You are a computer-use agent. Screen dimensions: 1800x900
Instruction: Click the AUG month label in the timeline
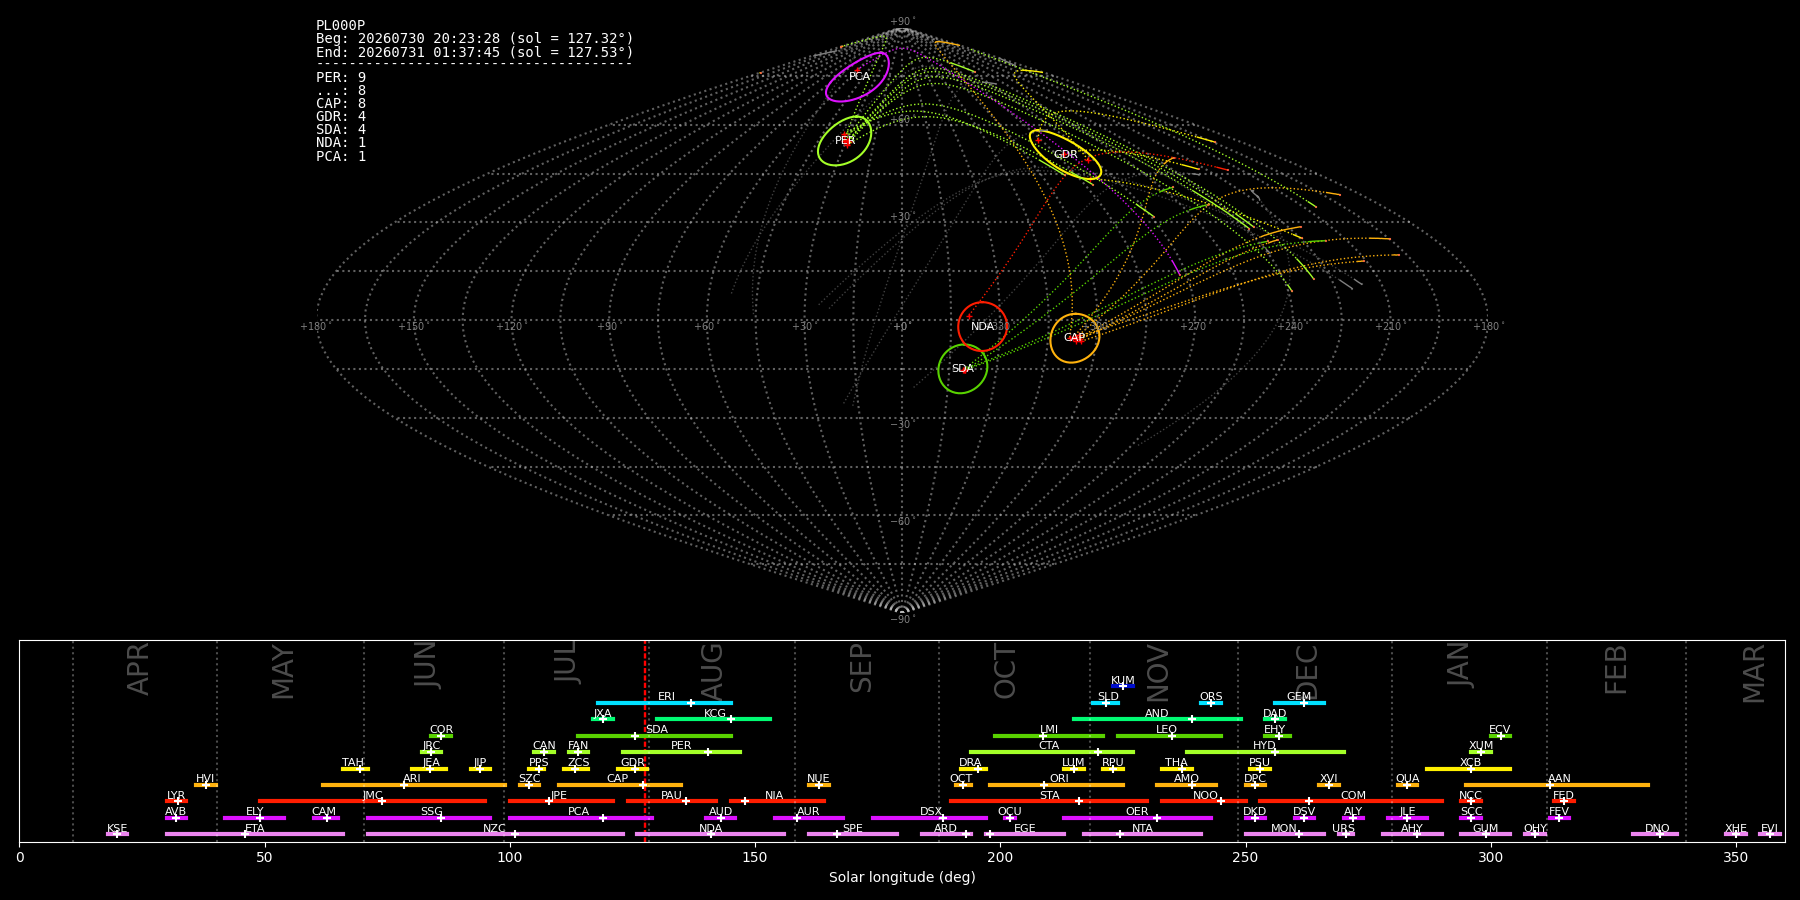coord(711,672)
